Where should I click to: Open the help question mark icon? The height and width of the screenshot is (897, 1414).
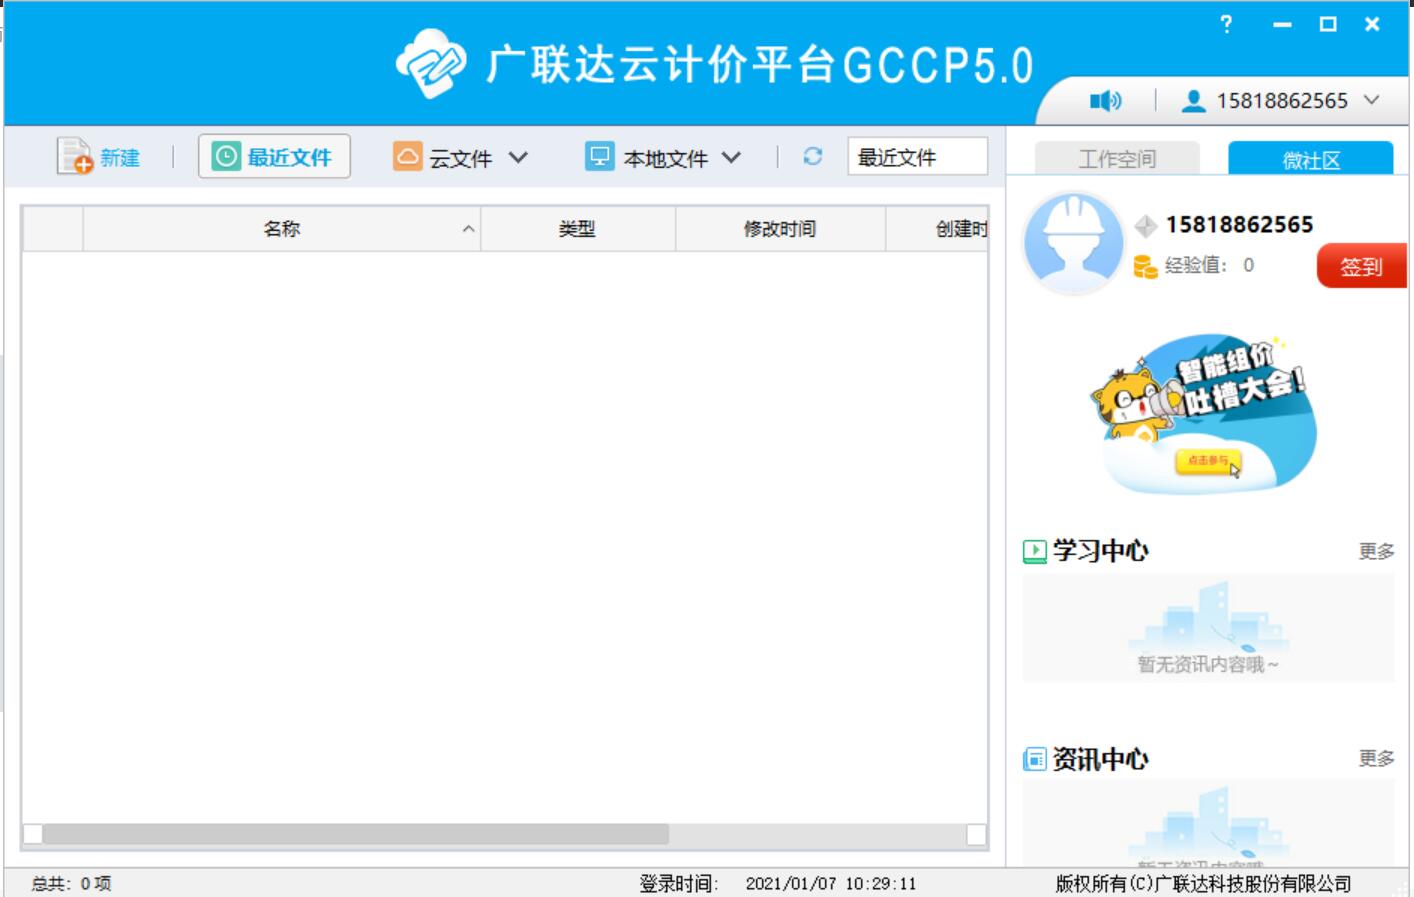[x=1226, y=24]
